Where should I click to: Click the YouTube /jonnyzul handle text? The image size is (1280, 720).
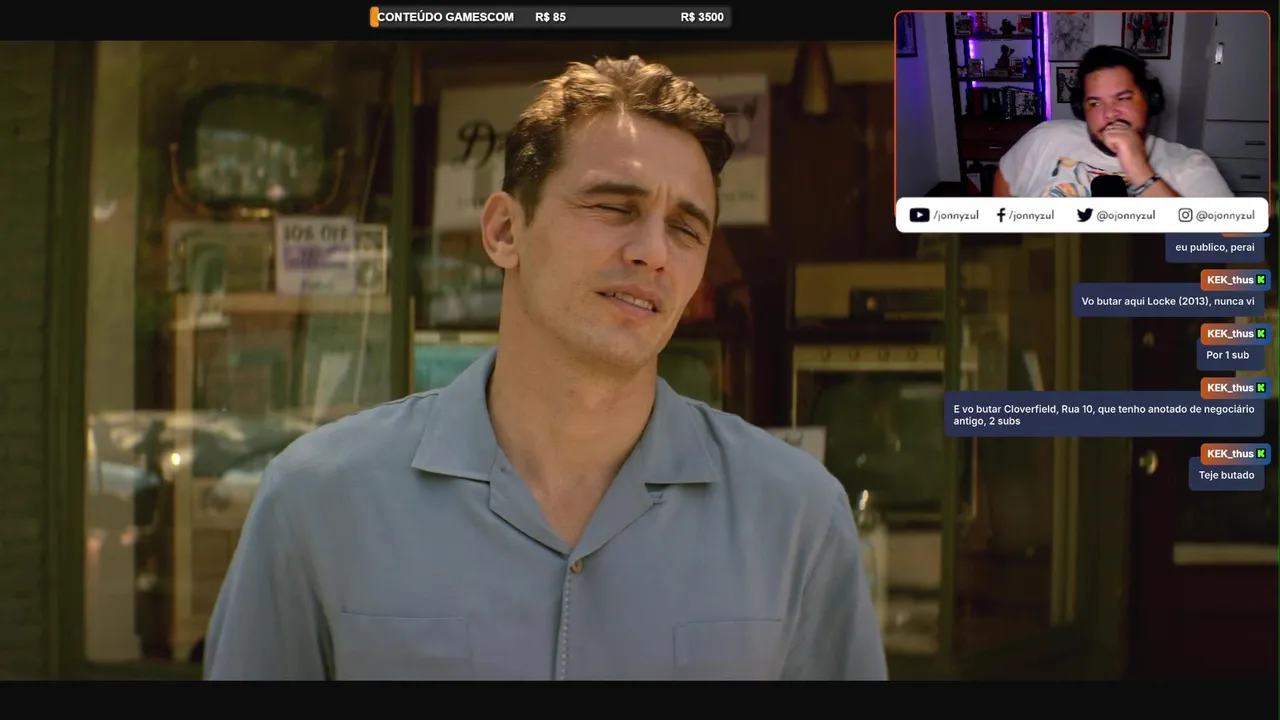click(956, 215)
